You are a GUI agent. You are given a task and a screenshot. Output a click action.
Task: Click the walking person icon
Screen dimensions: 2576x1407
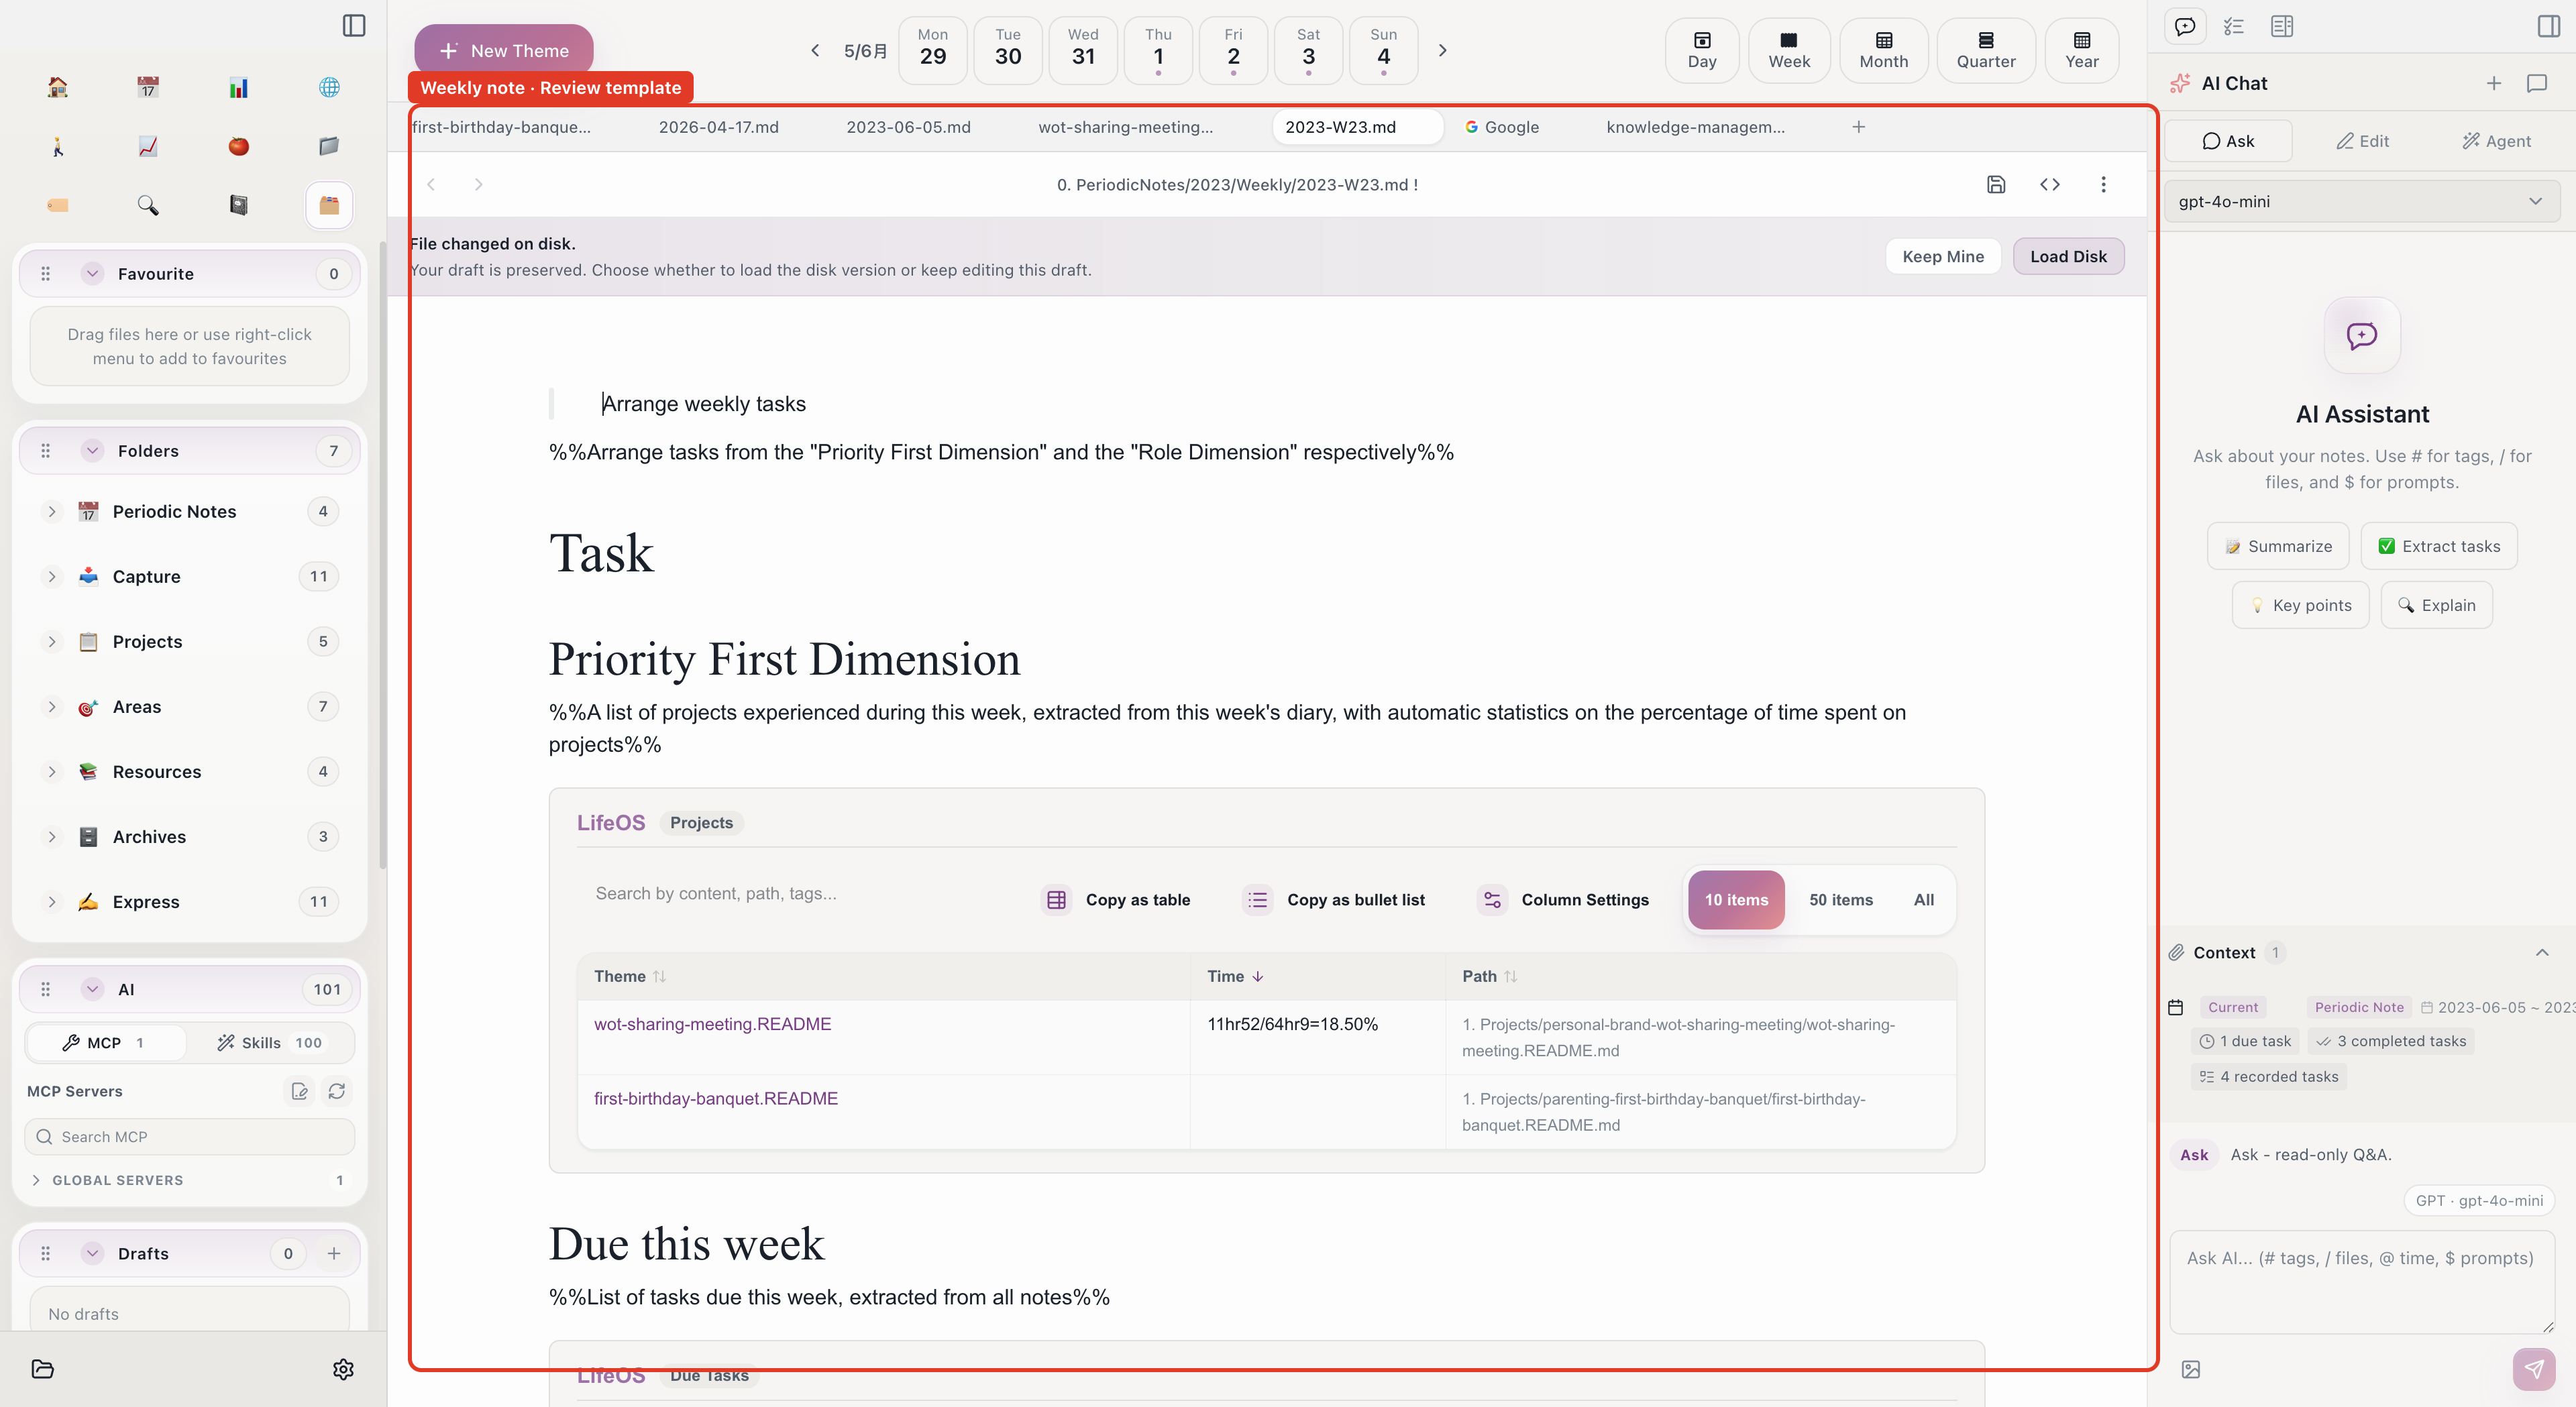pyautogui.click(x=58, y=146)
